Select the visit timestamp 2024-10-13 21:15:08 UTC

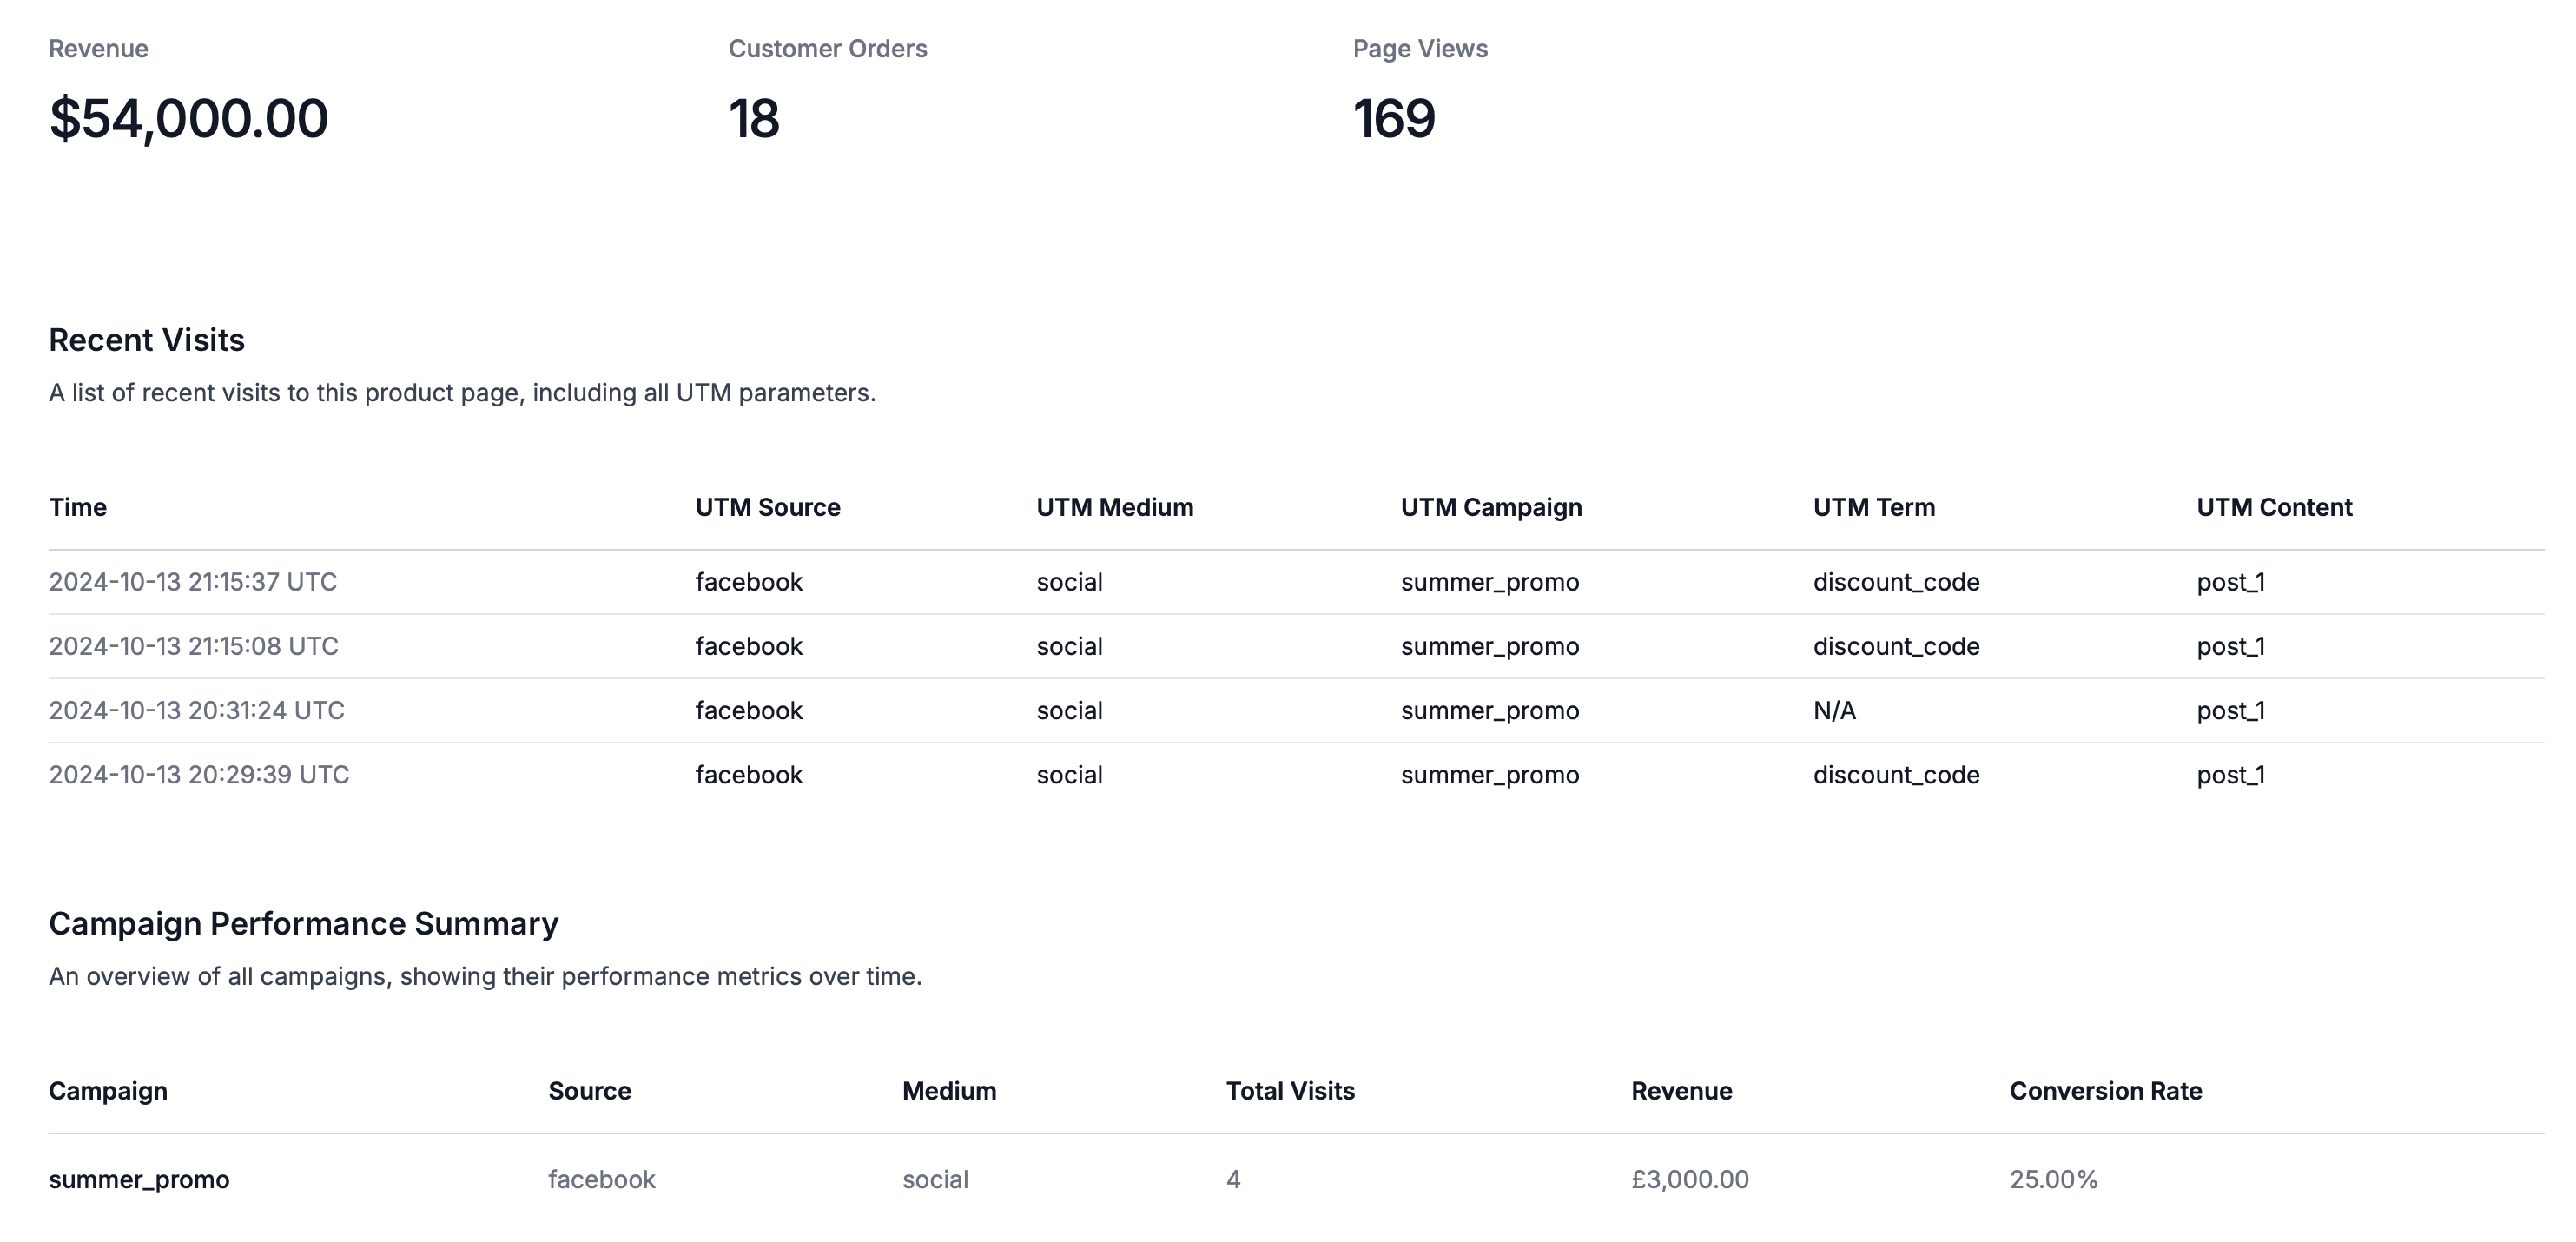pos(194,646)
